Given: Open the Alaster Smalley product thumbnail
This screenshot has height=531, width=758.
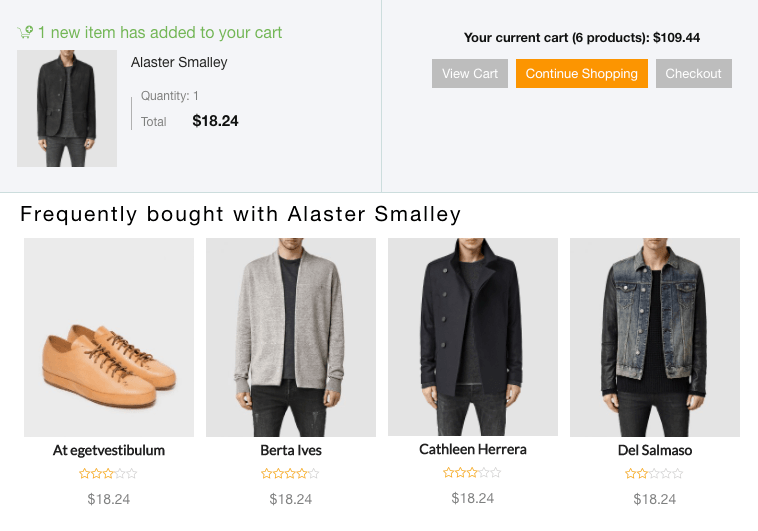Looking at the screenshot, I should click(67, 108).
